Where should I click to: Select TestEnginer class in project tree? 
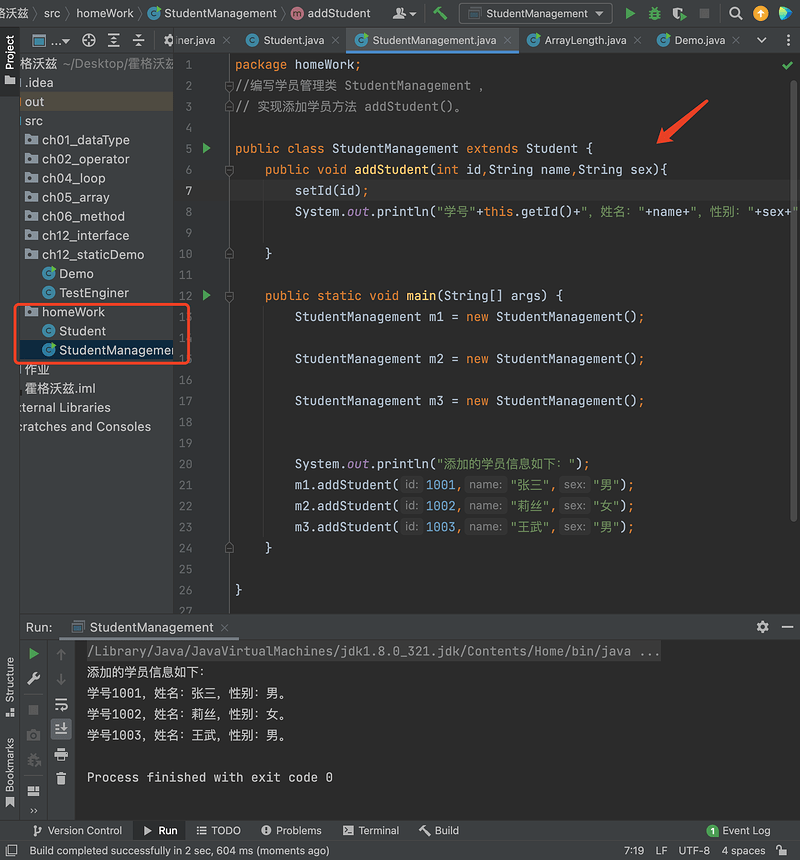coord(94,292)
